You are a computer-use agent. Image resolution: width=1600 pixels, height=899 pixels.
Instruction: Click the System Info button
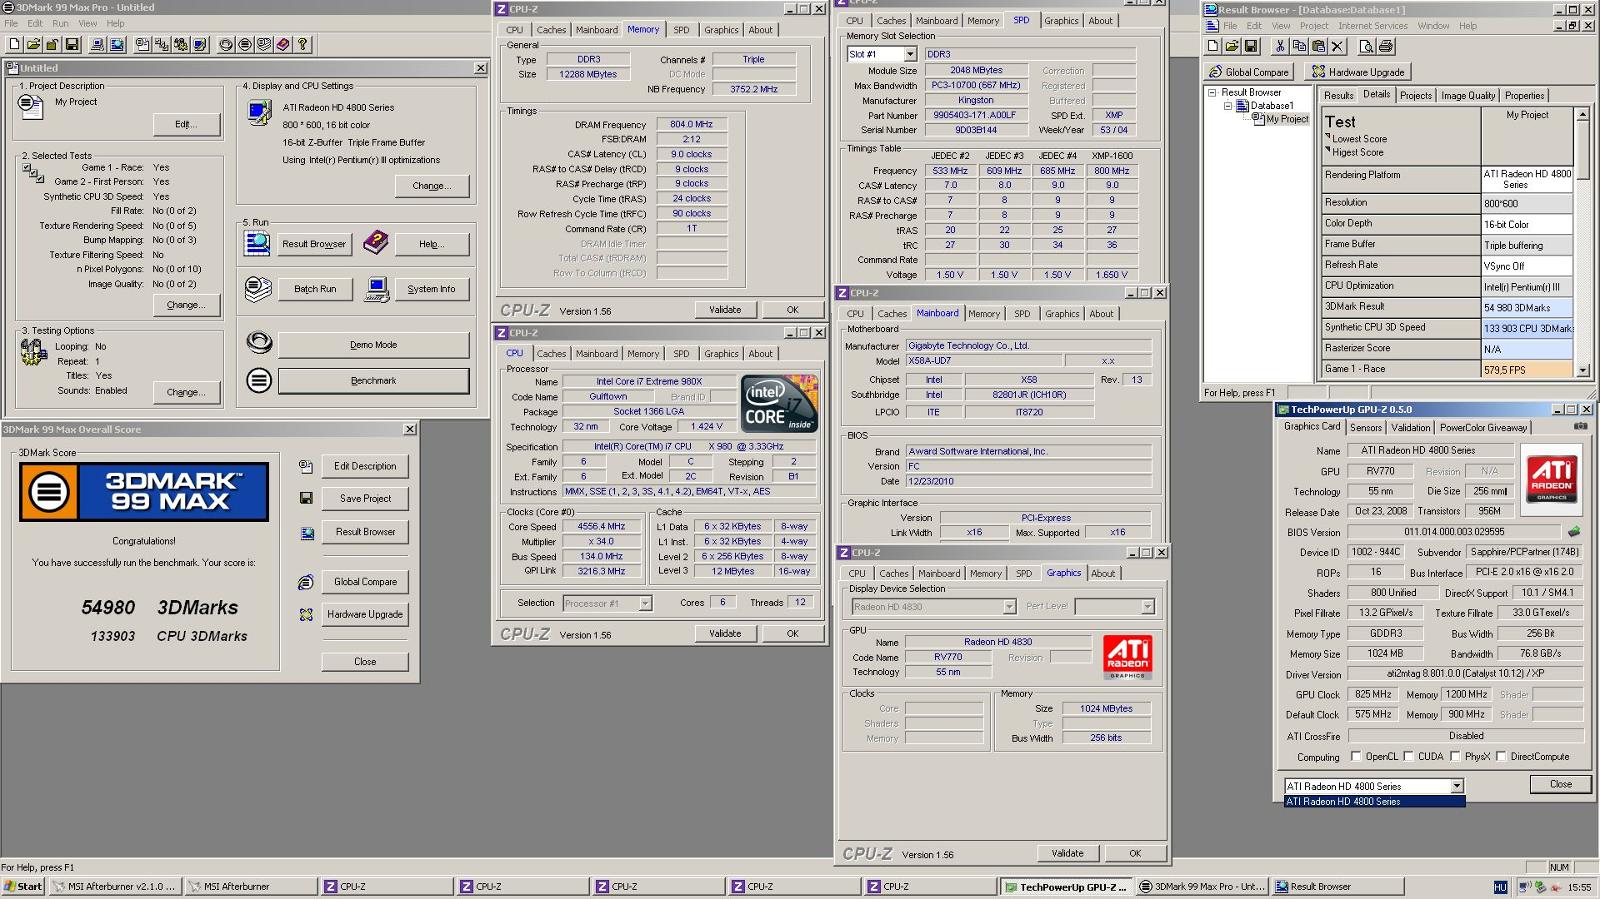[x=431, y=289]
